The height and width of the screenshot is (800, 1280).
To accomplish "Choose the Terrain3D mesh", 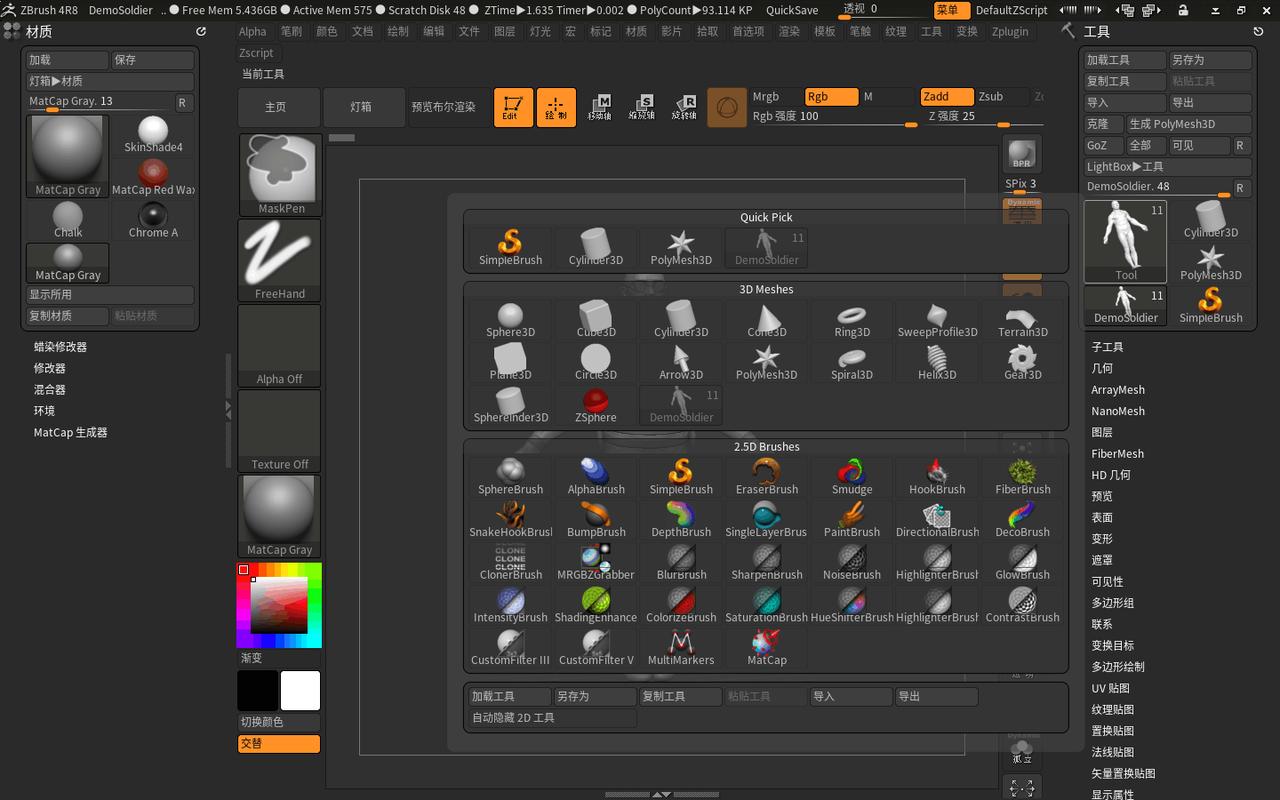I will (1023, 320).
